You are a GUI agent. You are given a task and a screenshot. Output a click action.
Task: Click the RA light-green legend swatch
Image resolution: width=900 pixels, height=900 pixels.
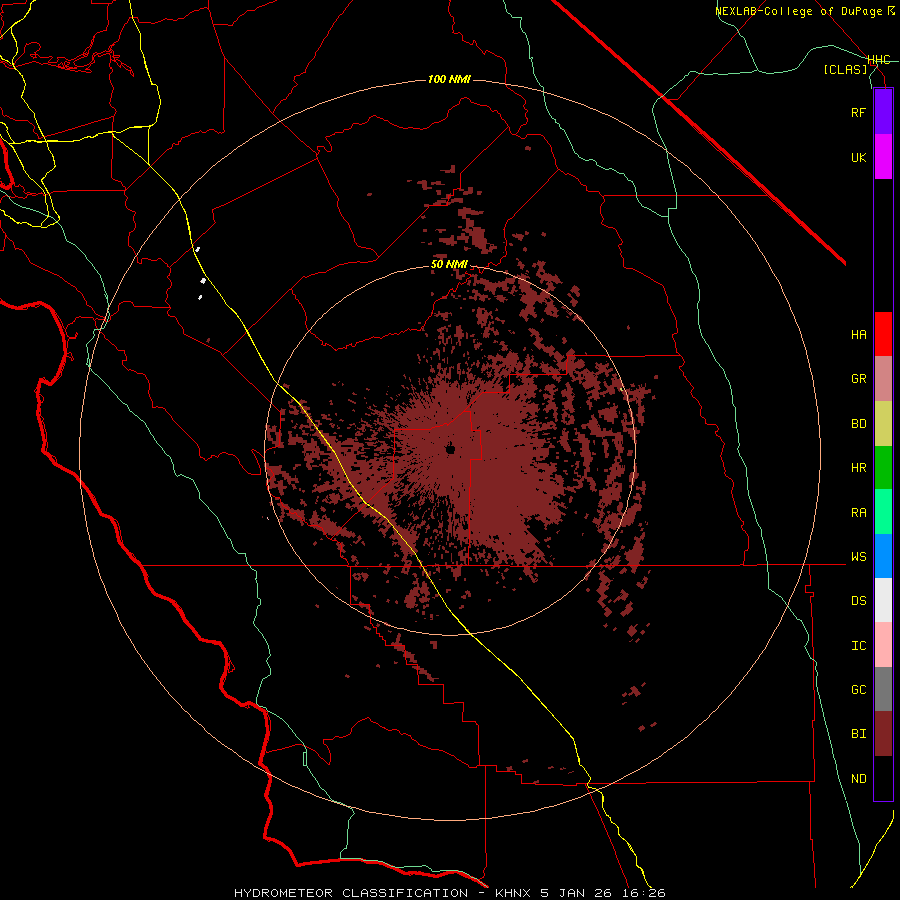883,512
